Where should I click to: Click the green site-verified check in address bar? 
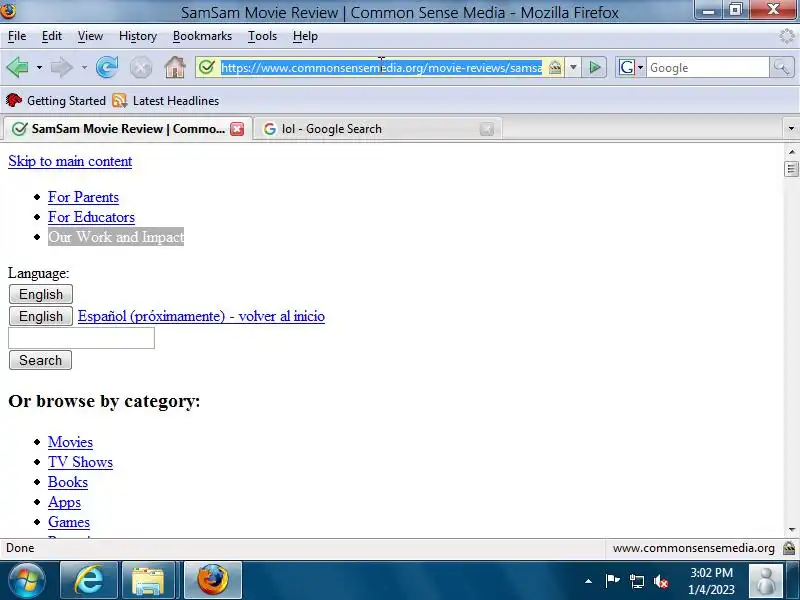click(207, 67)
